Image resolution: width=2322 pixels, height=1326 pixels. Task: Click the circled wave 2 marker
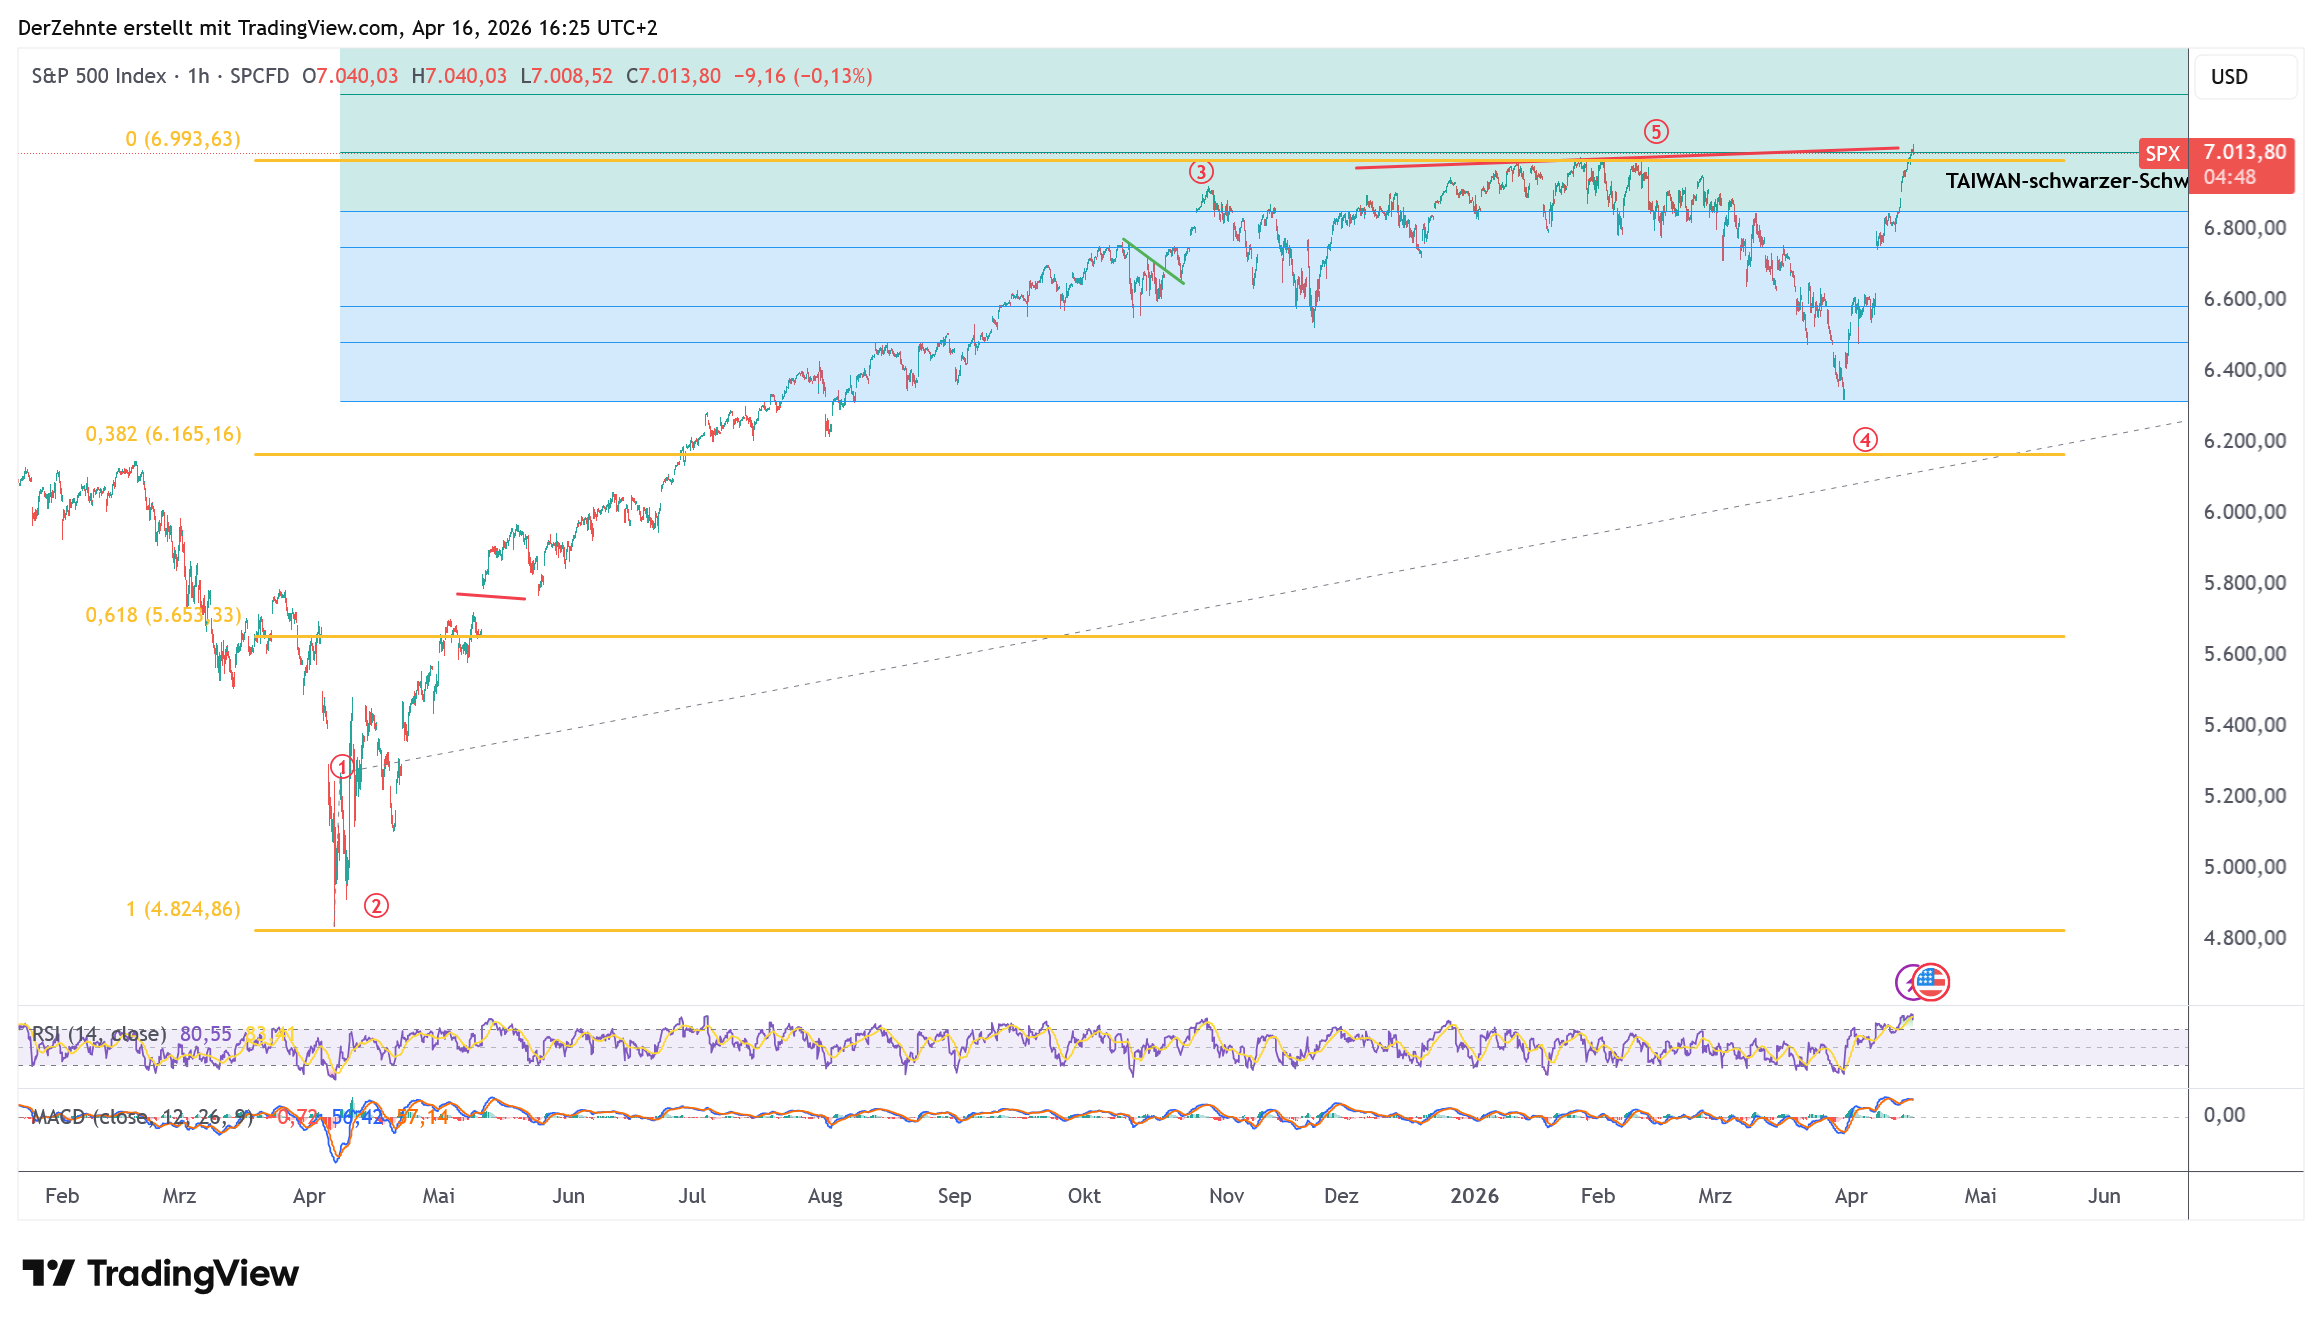pyautogui.click(x=376, y=906)
